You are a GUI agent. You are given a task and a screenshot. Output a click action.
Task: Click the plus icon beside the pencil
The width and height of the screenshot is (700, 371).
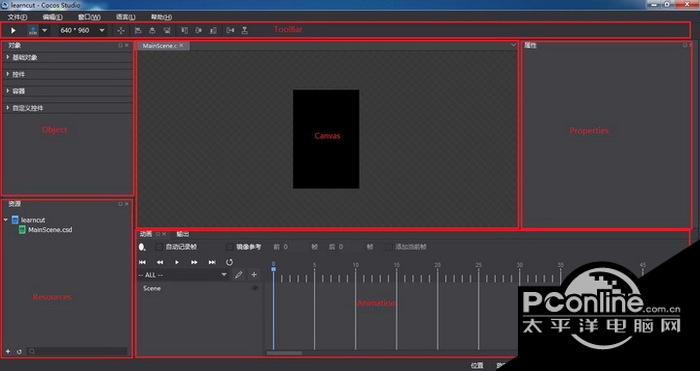click(x=254, y=275)
